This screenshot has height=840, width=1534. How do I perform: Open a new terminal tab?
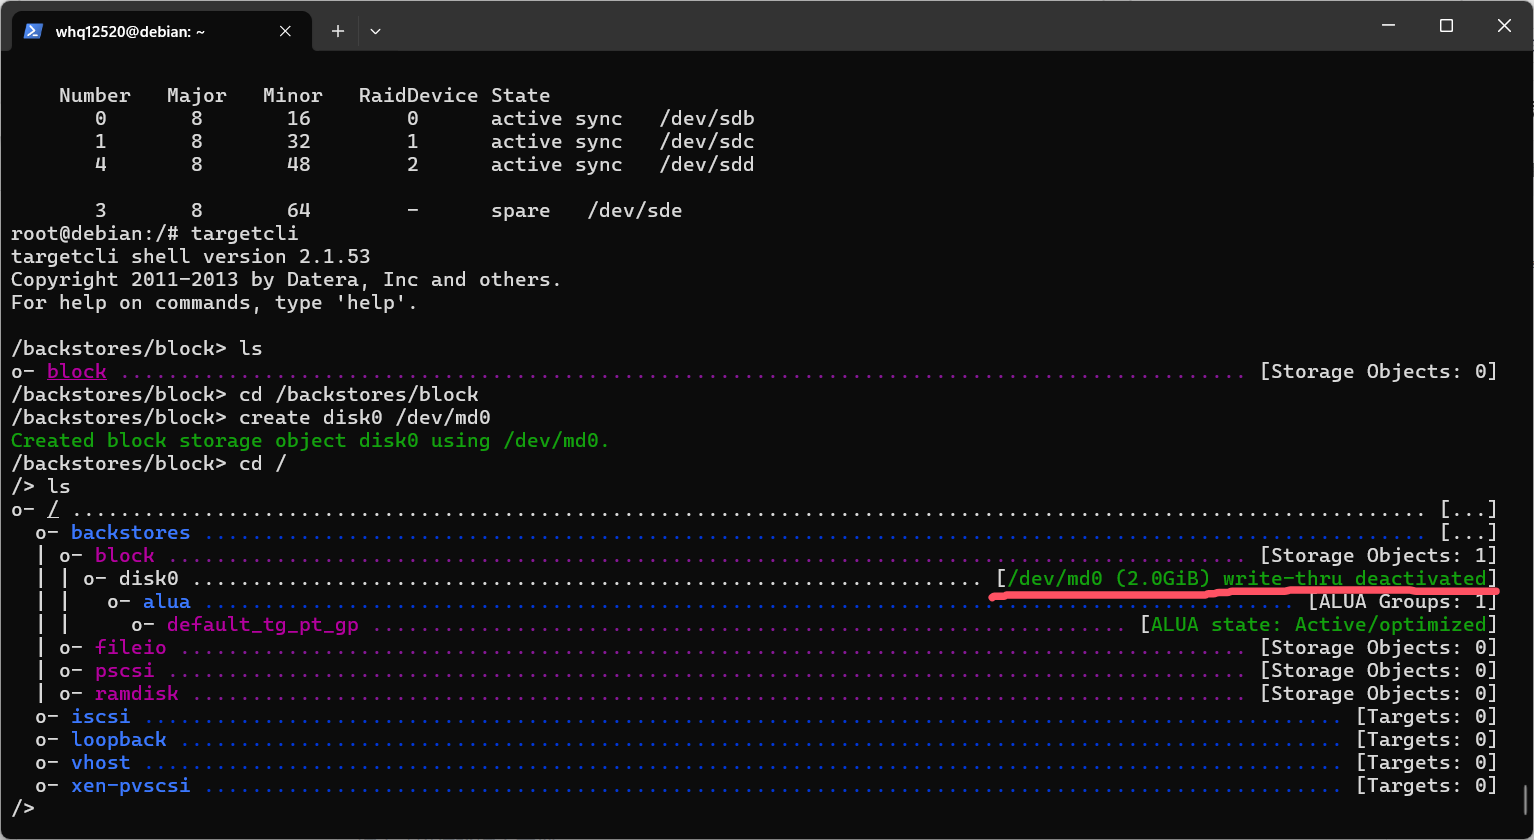coord(338,31)
